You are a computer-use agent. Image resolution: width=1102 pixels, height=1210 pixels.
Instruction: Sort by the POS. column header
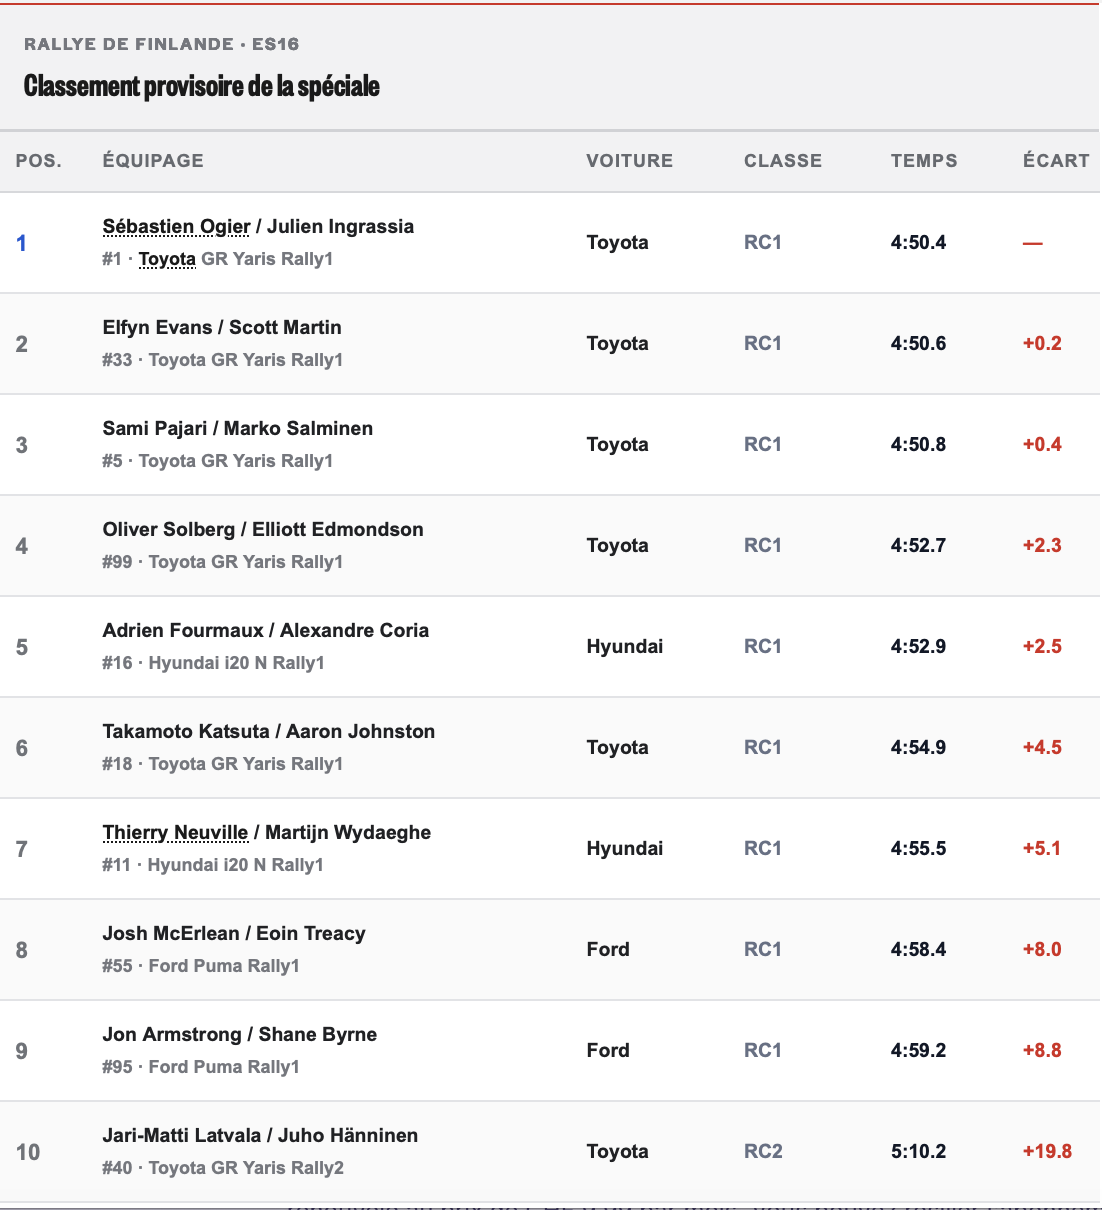[39, 161]
